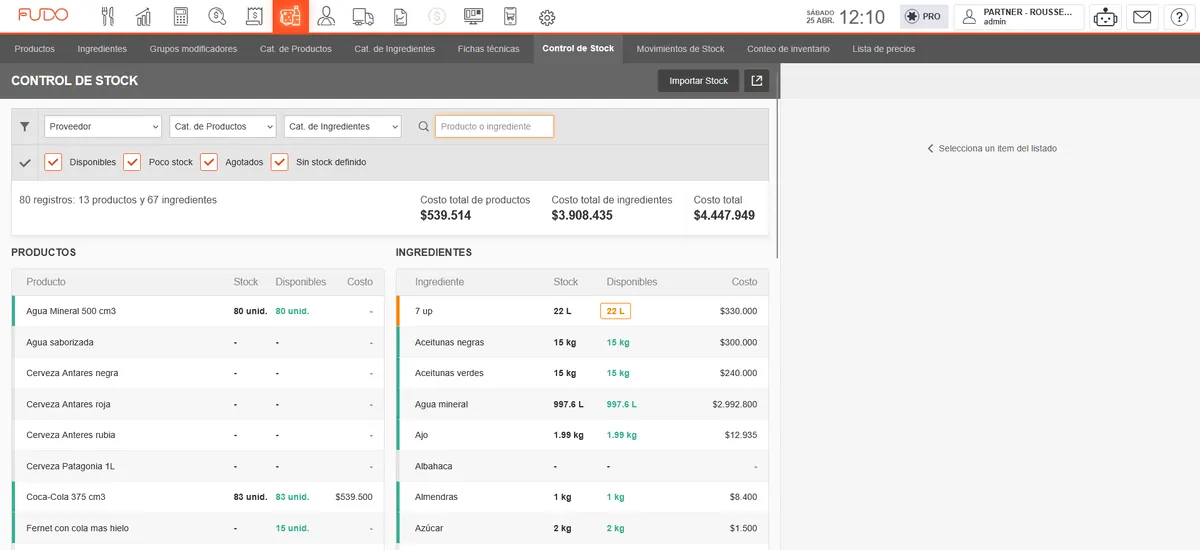Click the customers person icon

pos(327,17)
